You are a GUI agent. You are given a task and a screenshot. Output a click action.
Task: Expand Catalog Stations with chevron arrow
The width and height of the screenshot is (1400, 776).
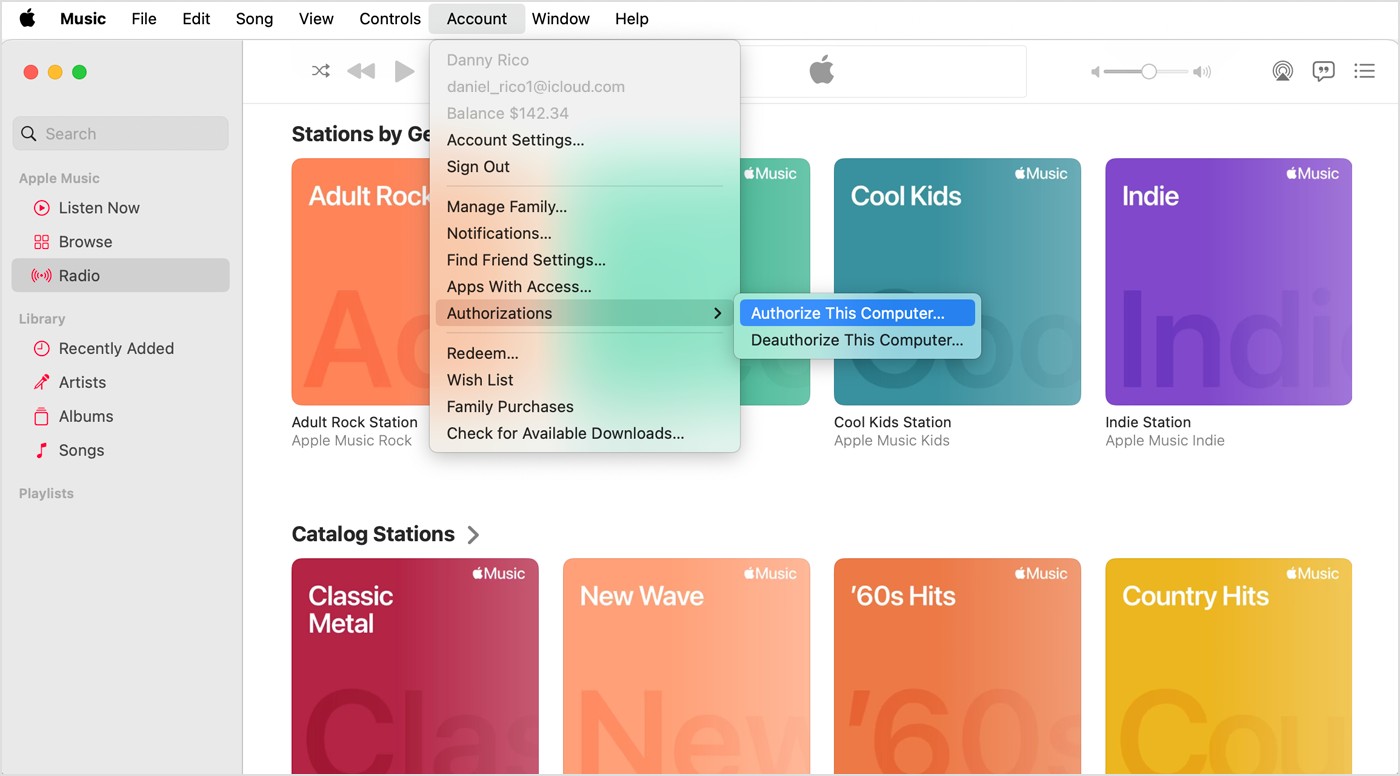pos(473,535)
